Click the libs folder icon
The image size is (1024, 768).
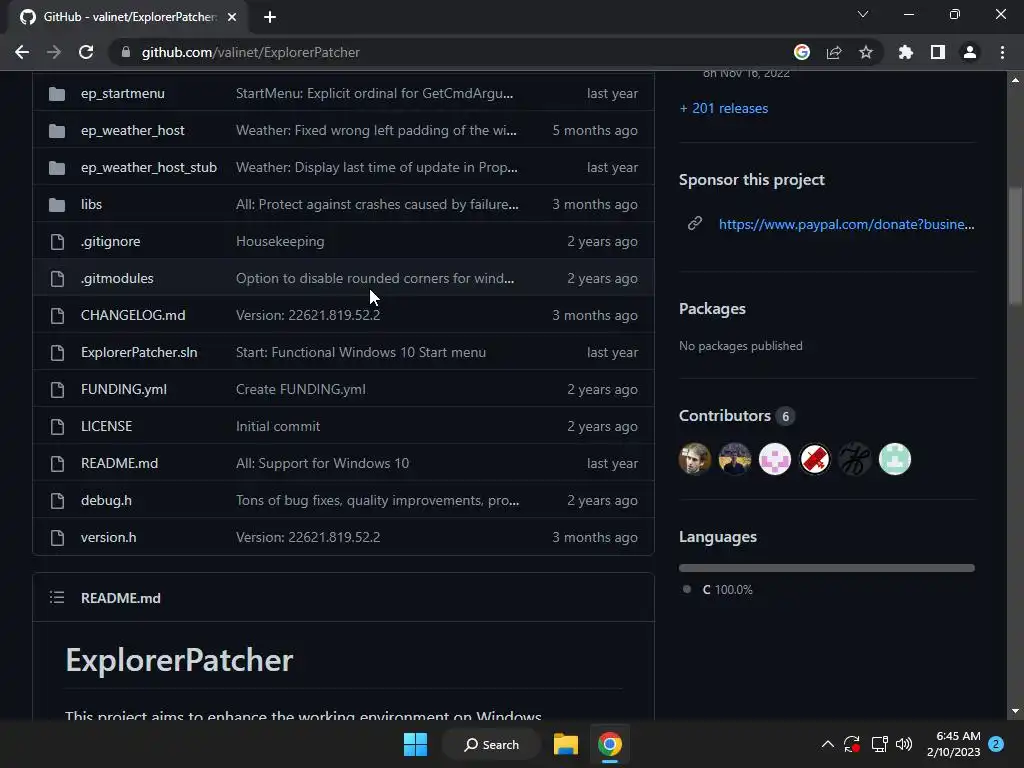click(x=57, y=204)
